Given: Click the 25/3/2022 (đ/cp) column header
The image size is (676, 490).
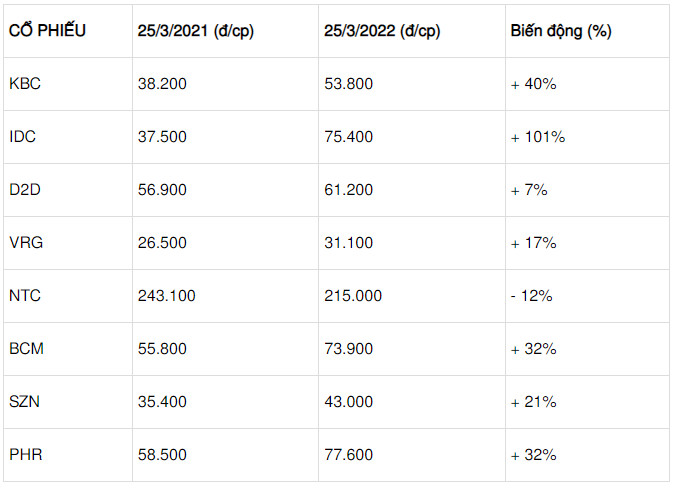Looking at the screenshot, I should pos(382,31).
